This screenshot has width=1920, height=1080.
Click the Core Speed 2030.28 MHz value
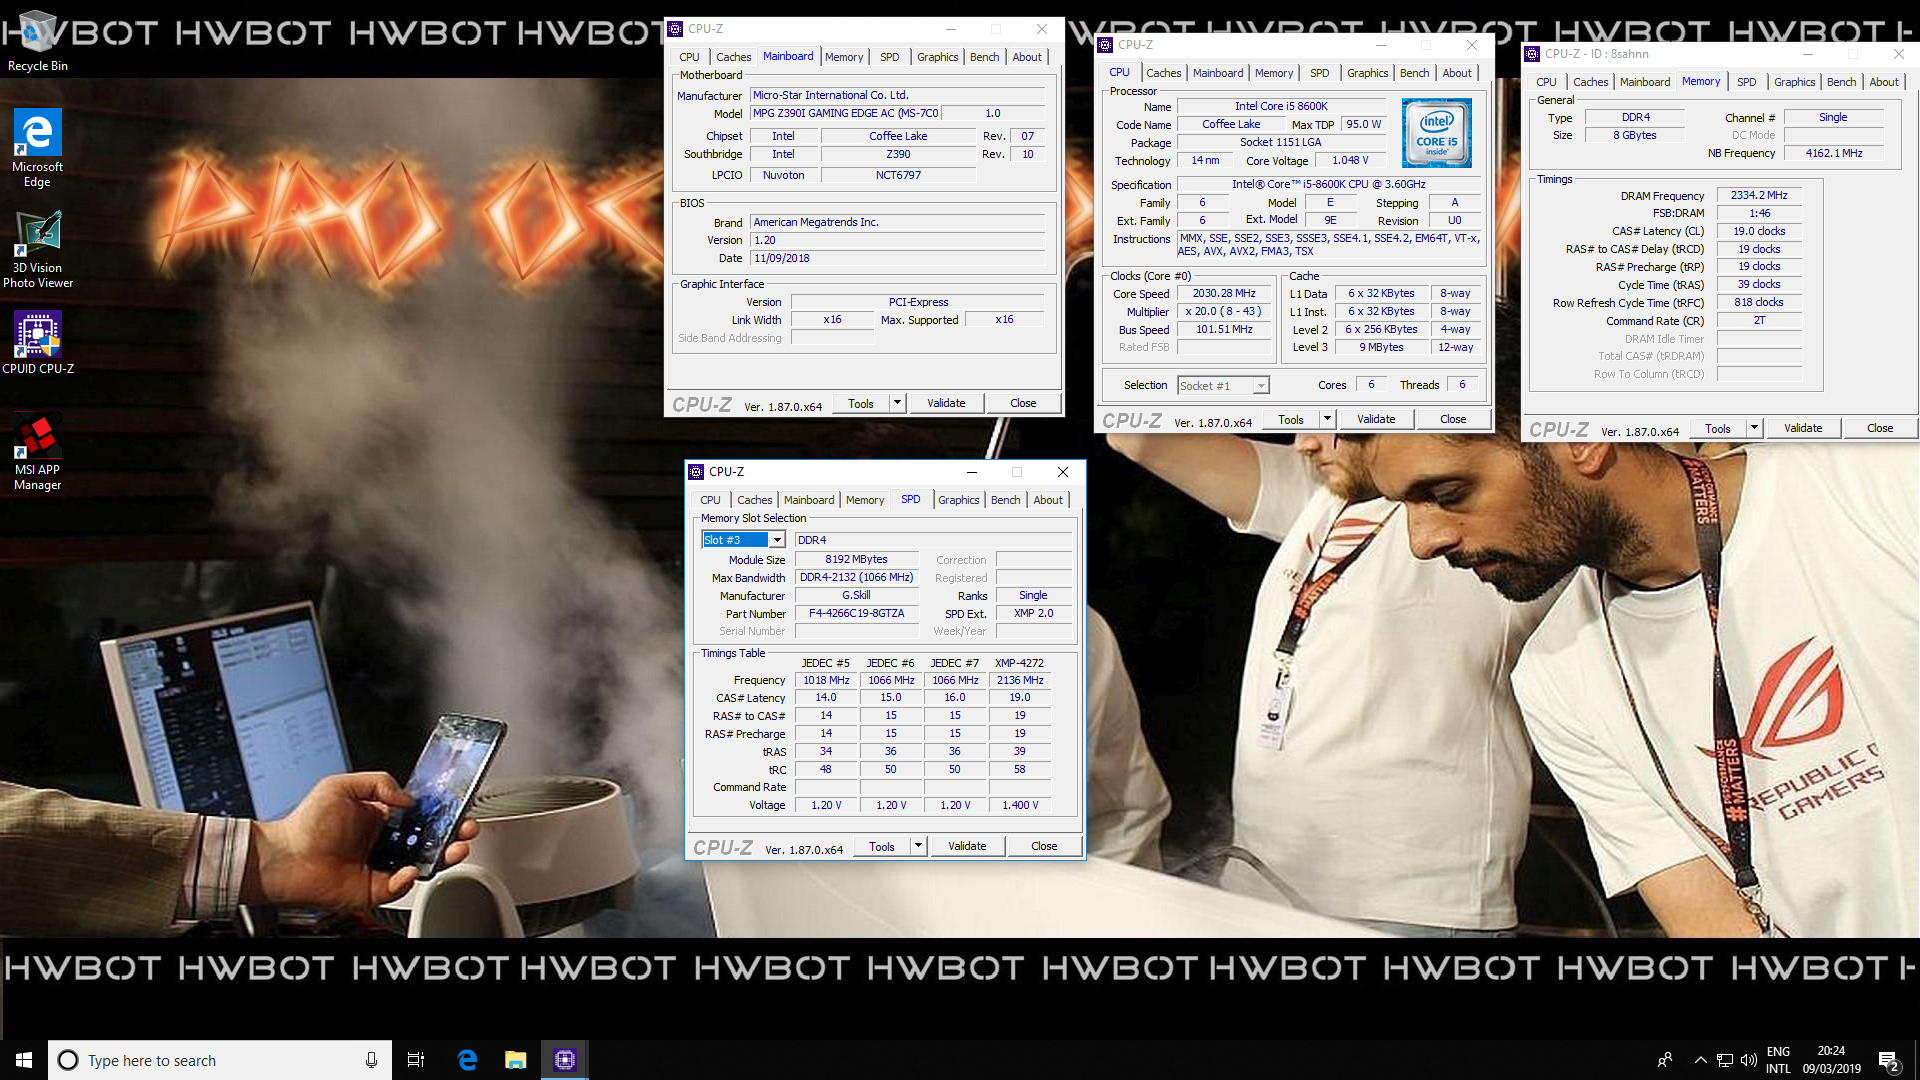1224,294
